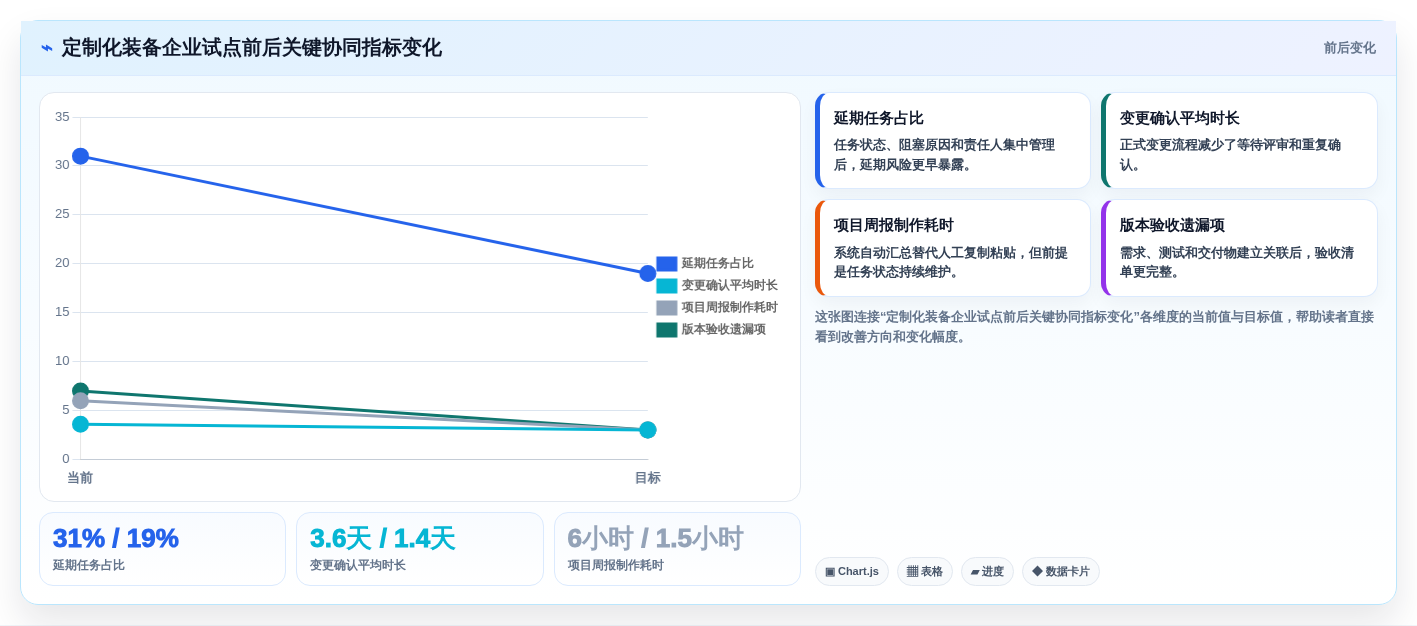Click the cyan data point at 当前
The height and width of the screenshot is (626, 1417).
[80, 424]
